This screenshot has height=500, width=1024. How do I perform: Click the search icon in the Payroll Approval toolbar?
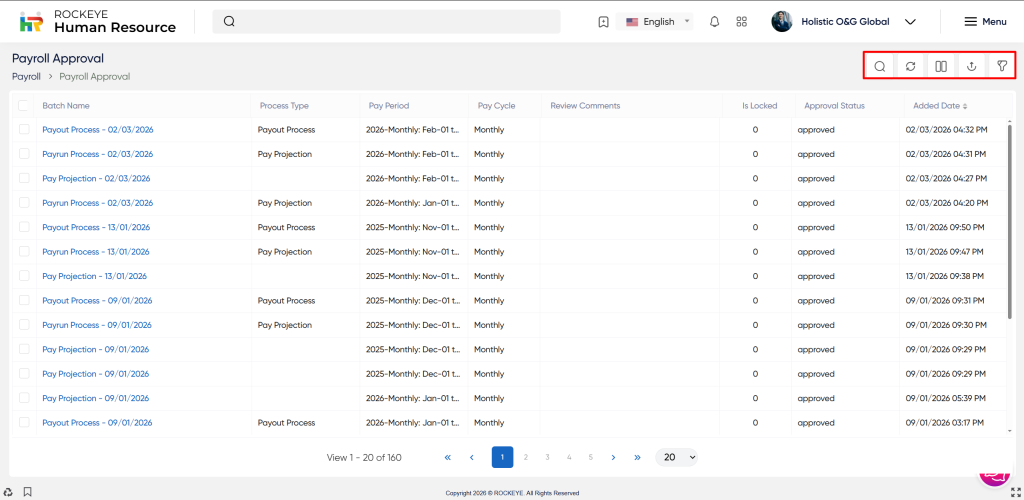[880, 66]
